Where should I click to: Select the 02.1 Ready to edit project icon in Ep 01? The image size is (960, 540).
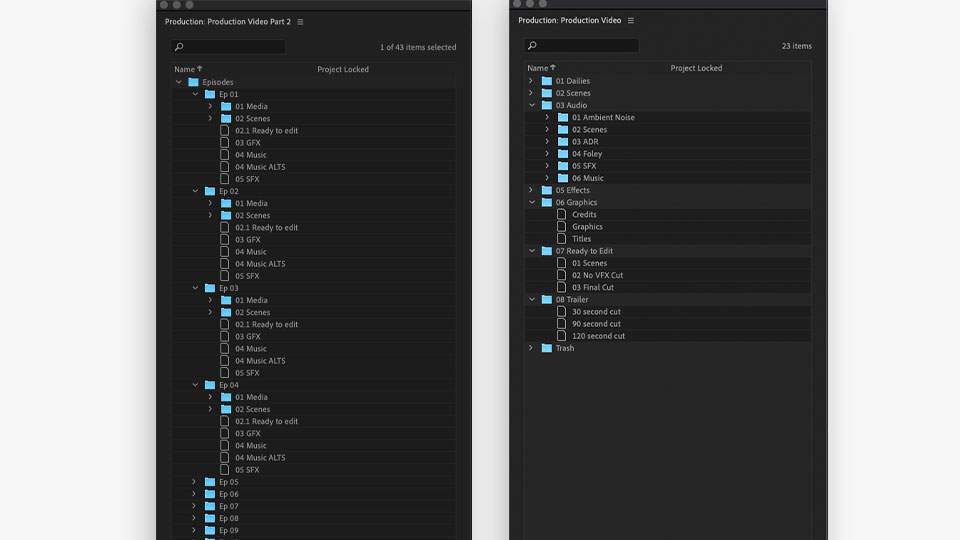[225, 130]
